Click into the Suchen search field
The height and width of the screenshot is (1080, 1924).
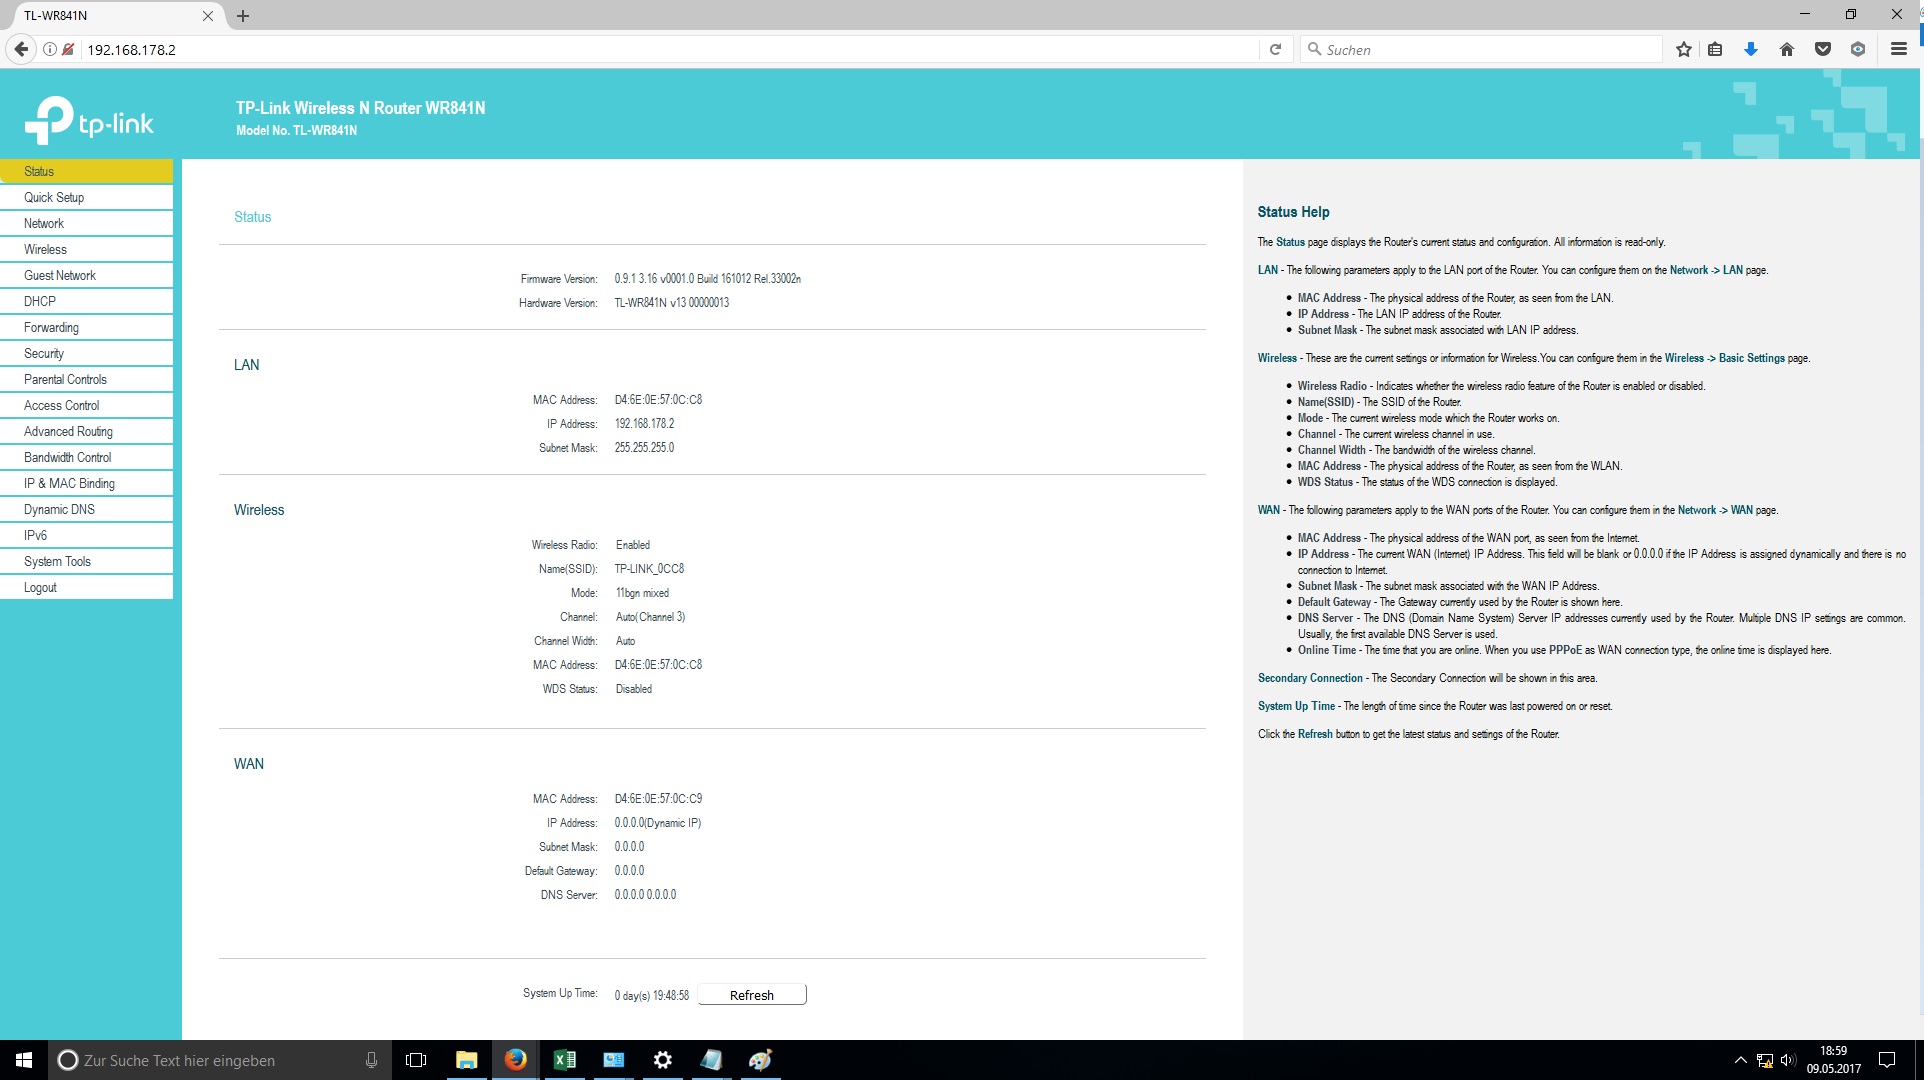point(1480,49)
